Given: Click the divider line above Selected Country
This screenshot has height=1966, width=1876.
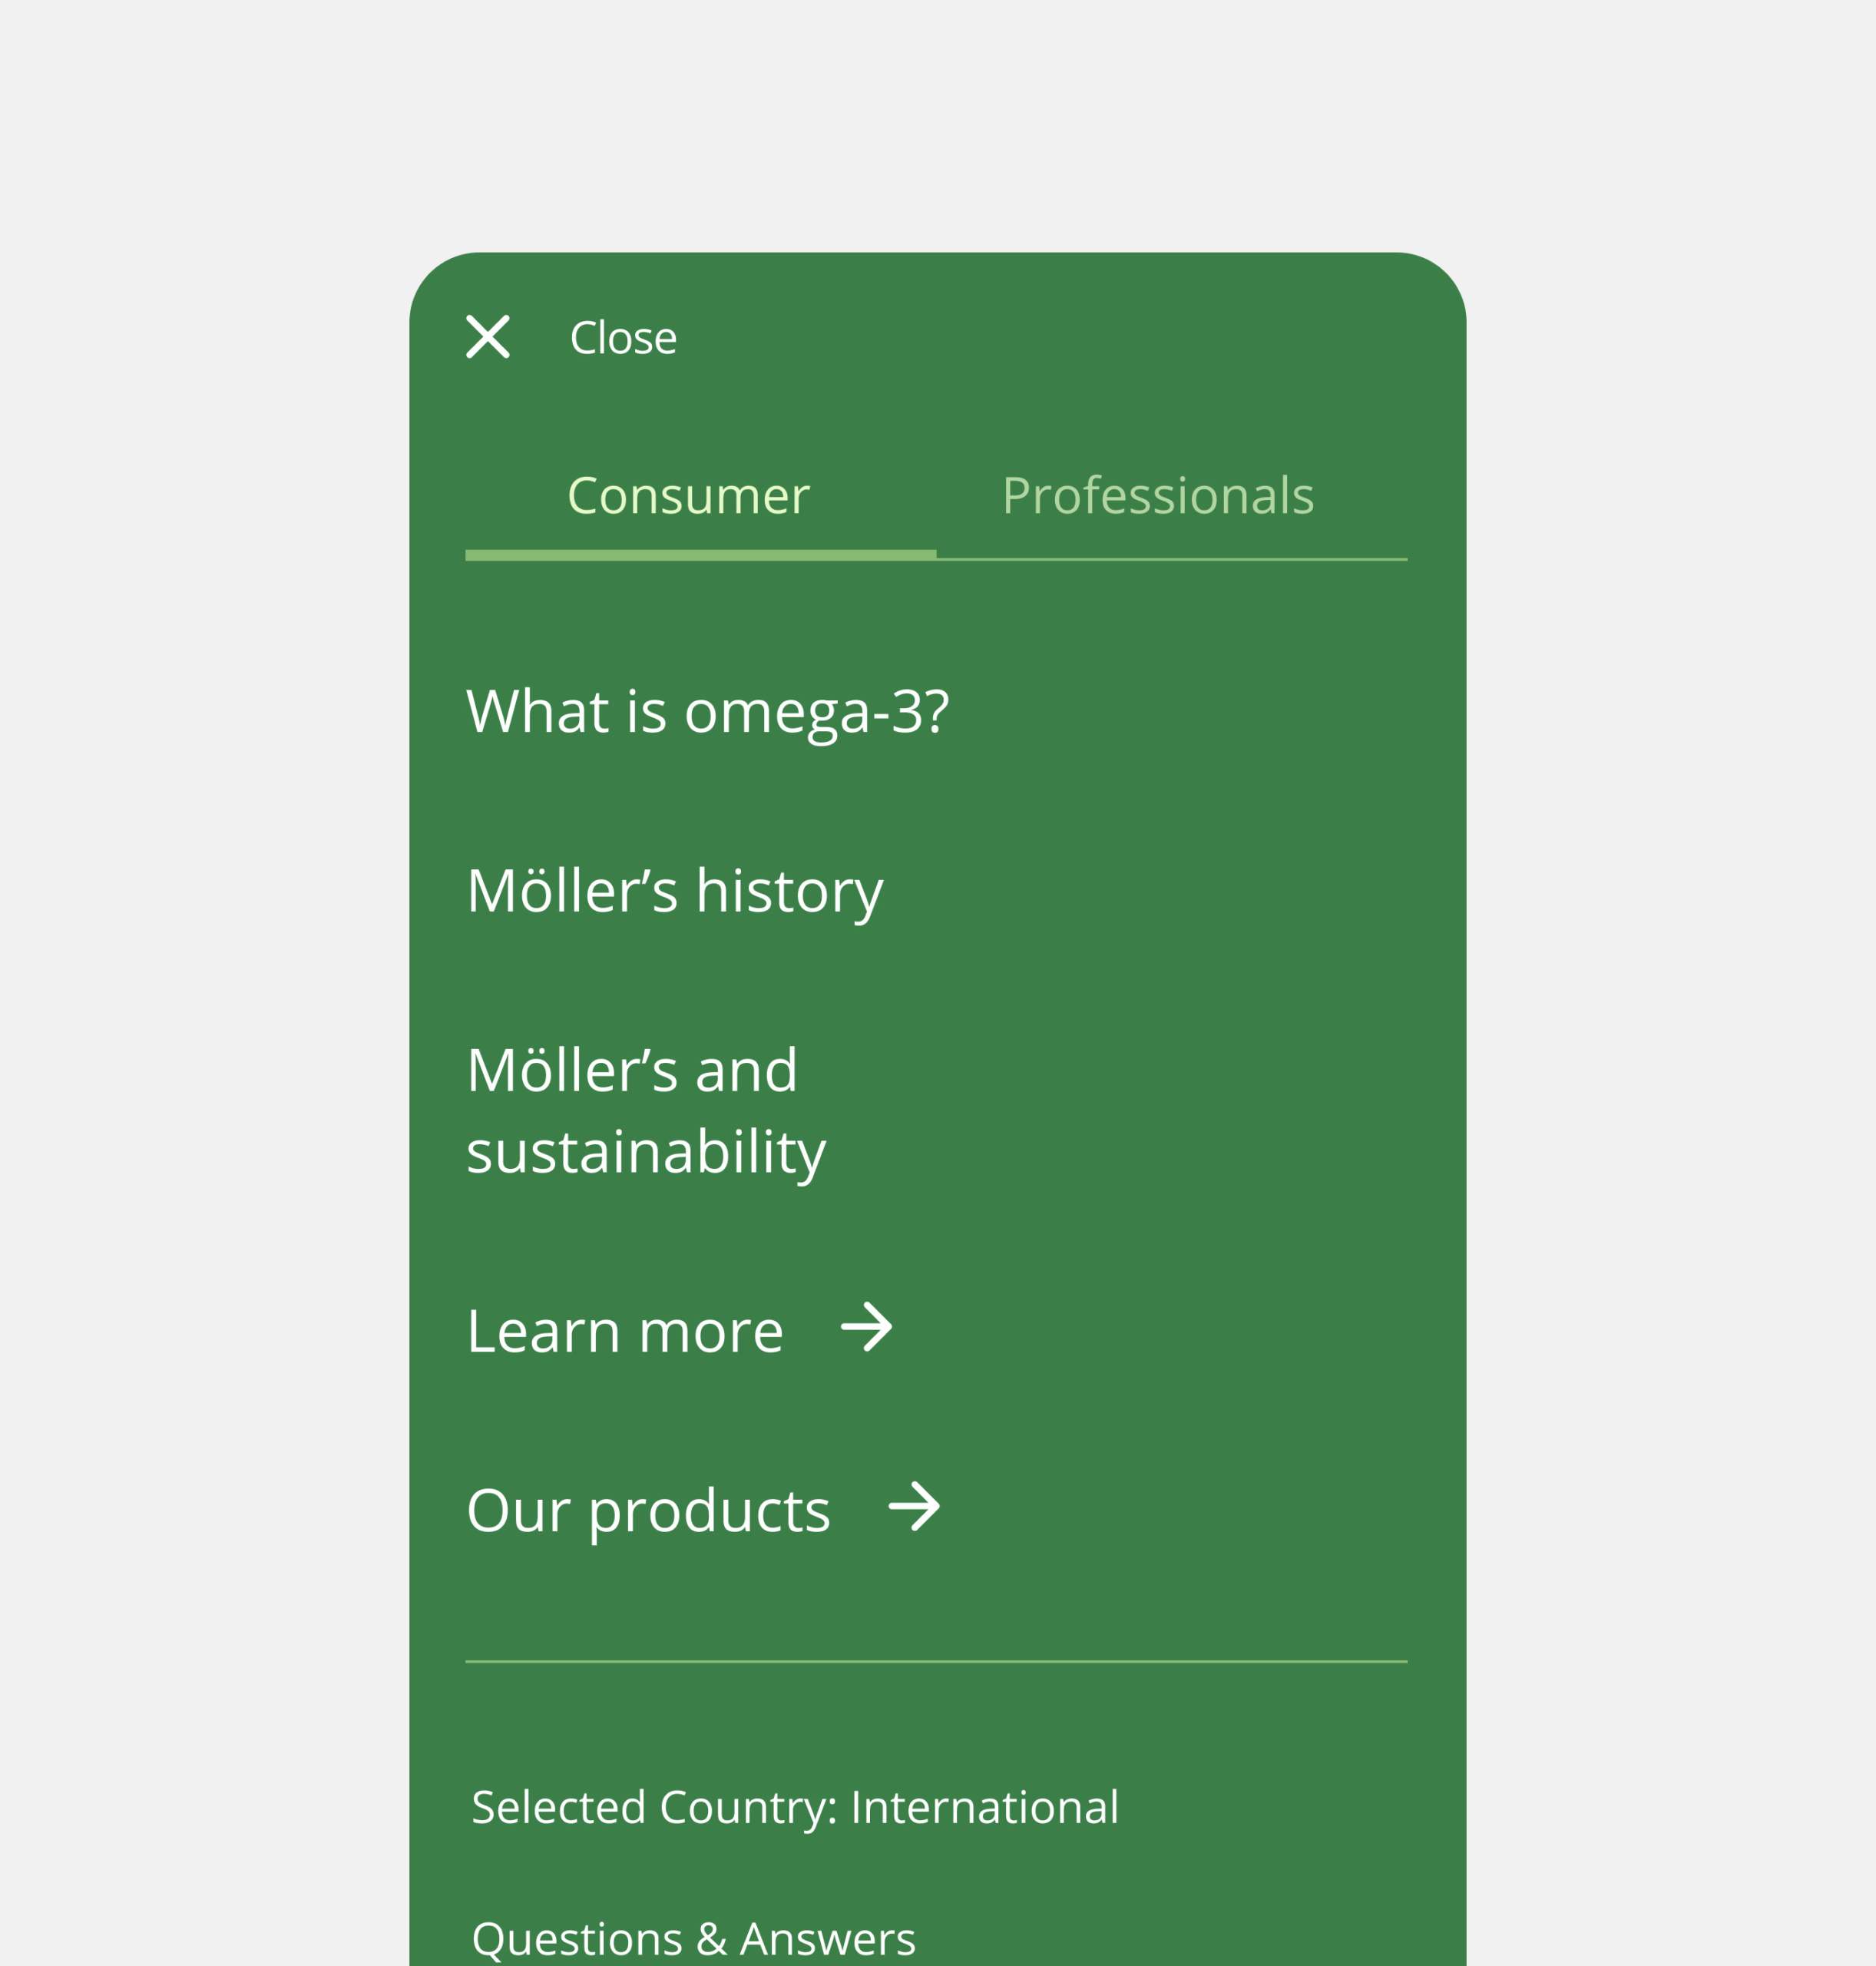Looking at the screenshot, I should [x=936, y=1662].
